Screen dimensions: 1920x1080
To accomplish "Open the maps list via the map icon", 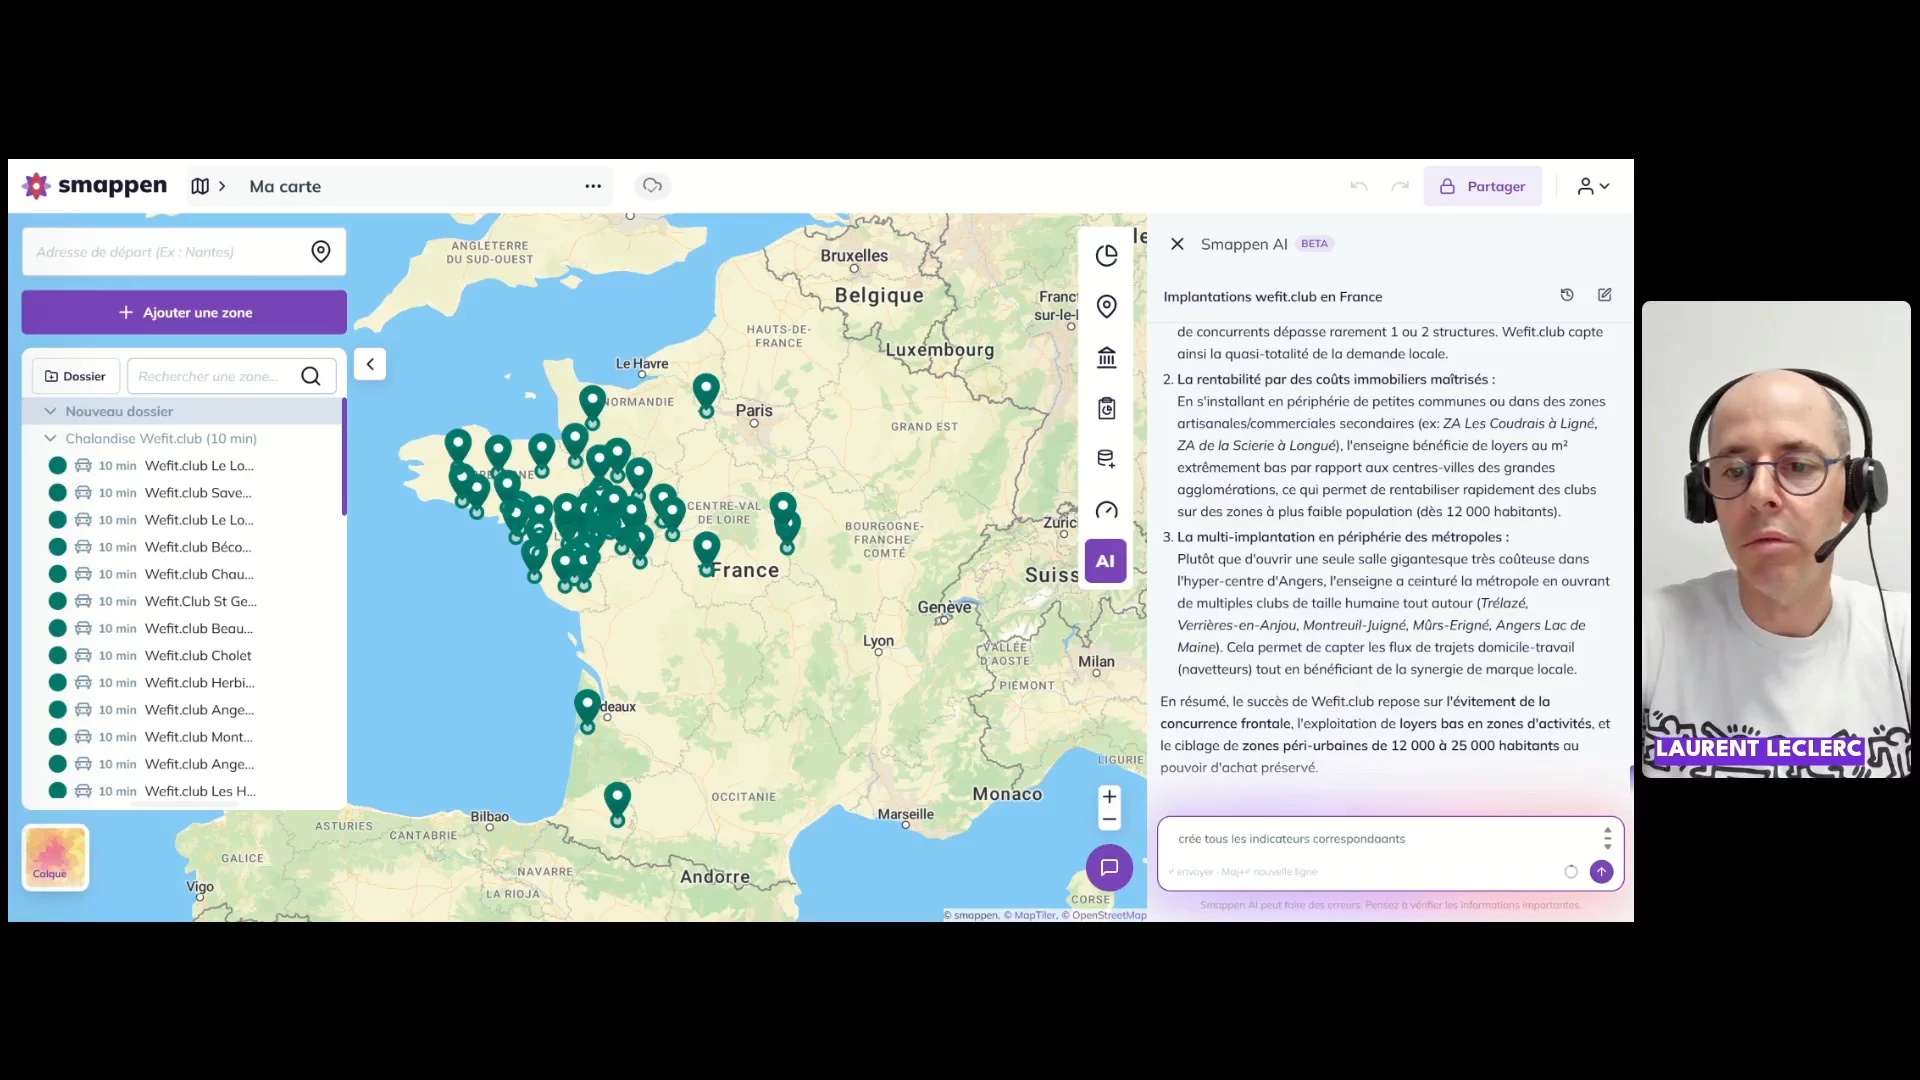I will coord(200,186).
